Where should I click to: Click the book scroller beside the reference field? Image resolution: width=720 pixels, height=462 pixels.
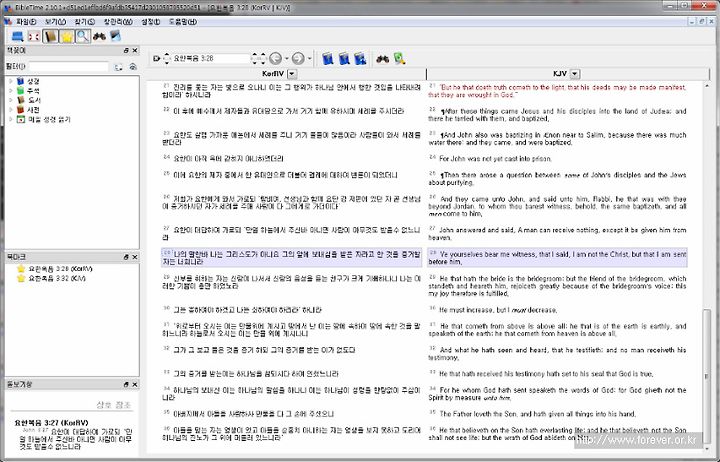point(167,58)
